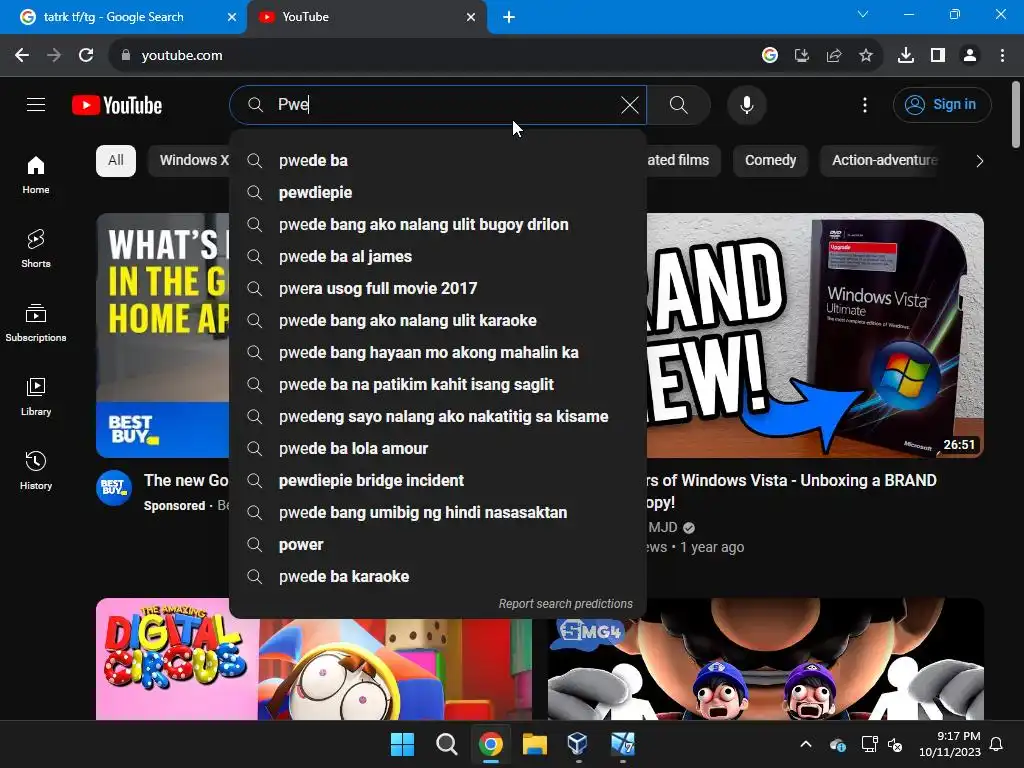Image resolution: width=1024 pixels, height=768 pixels.
Task: Run the search with the magnifier button
Action: tap(679, 104)
